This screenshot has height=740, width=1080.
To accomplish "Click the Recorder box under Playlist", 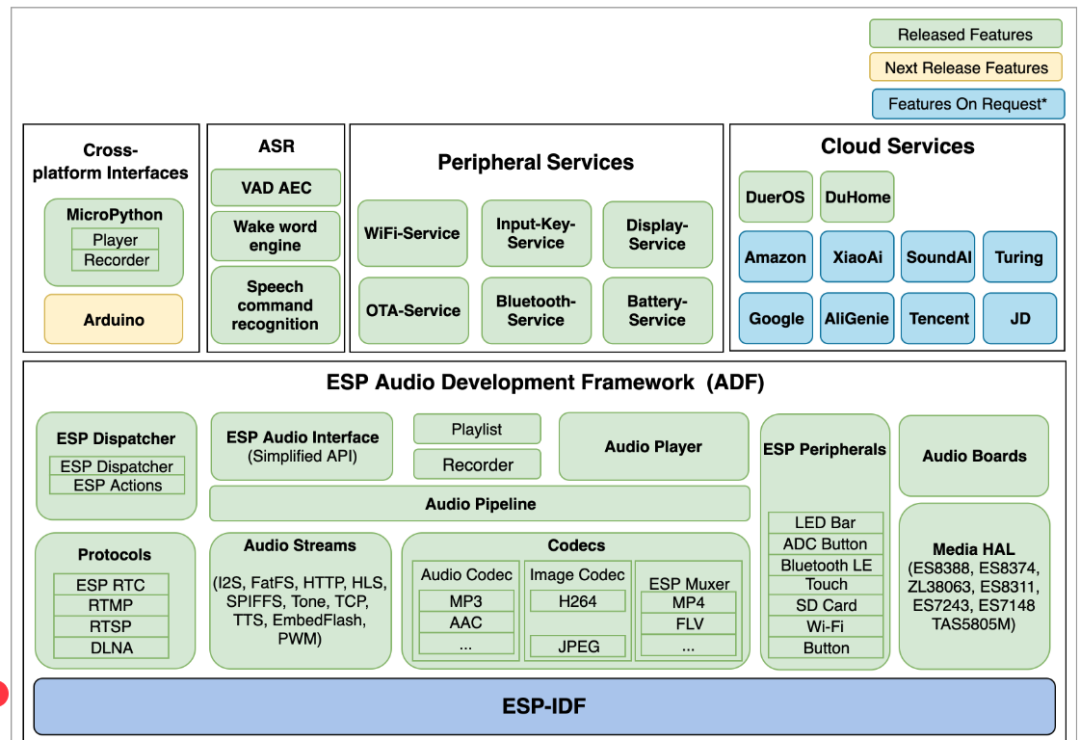I will (x=477, y=465).
